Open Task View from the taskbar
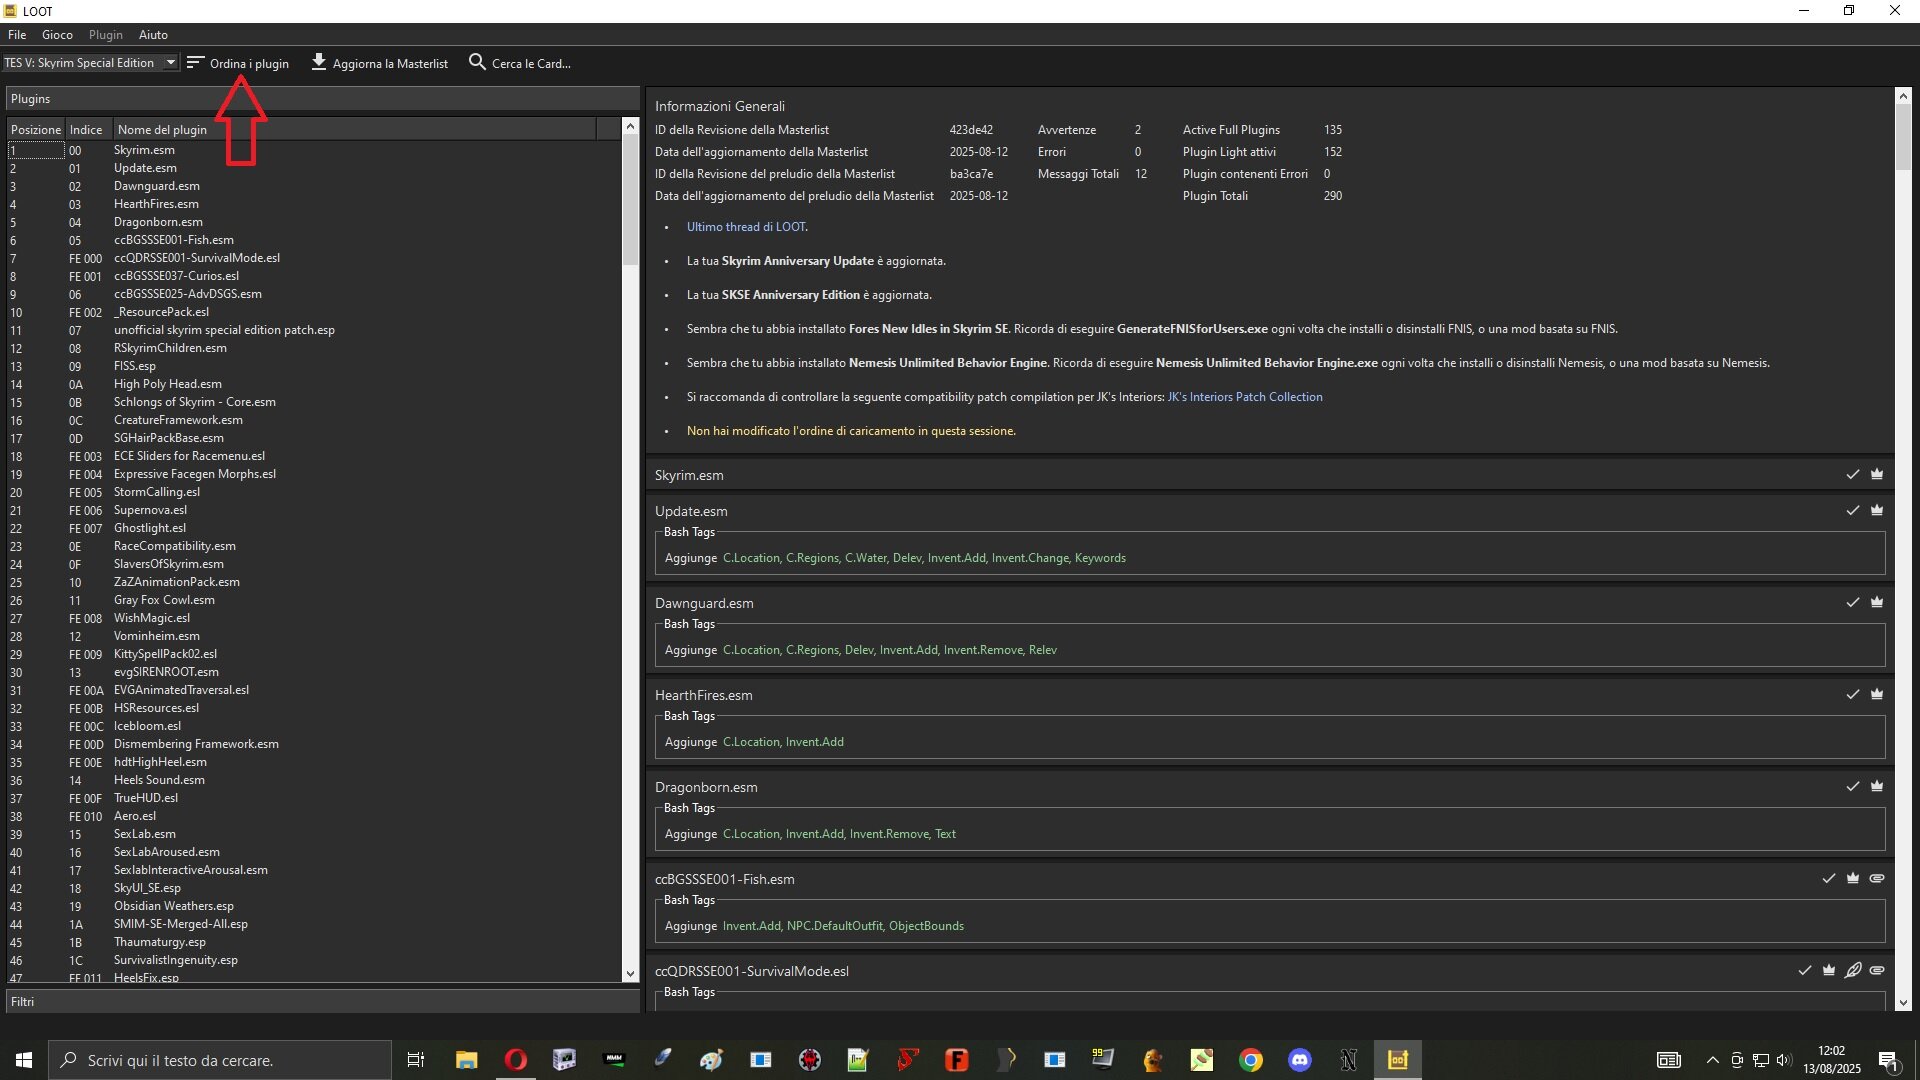1920x1080 pixels. (416, 1060)
